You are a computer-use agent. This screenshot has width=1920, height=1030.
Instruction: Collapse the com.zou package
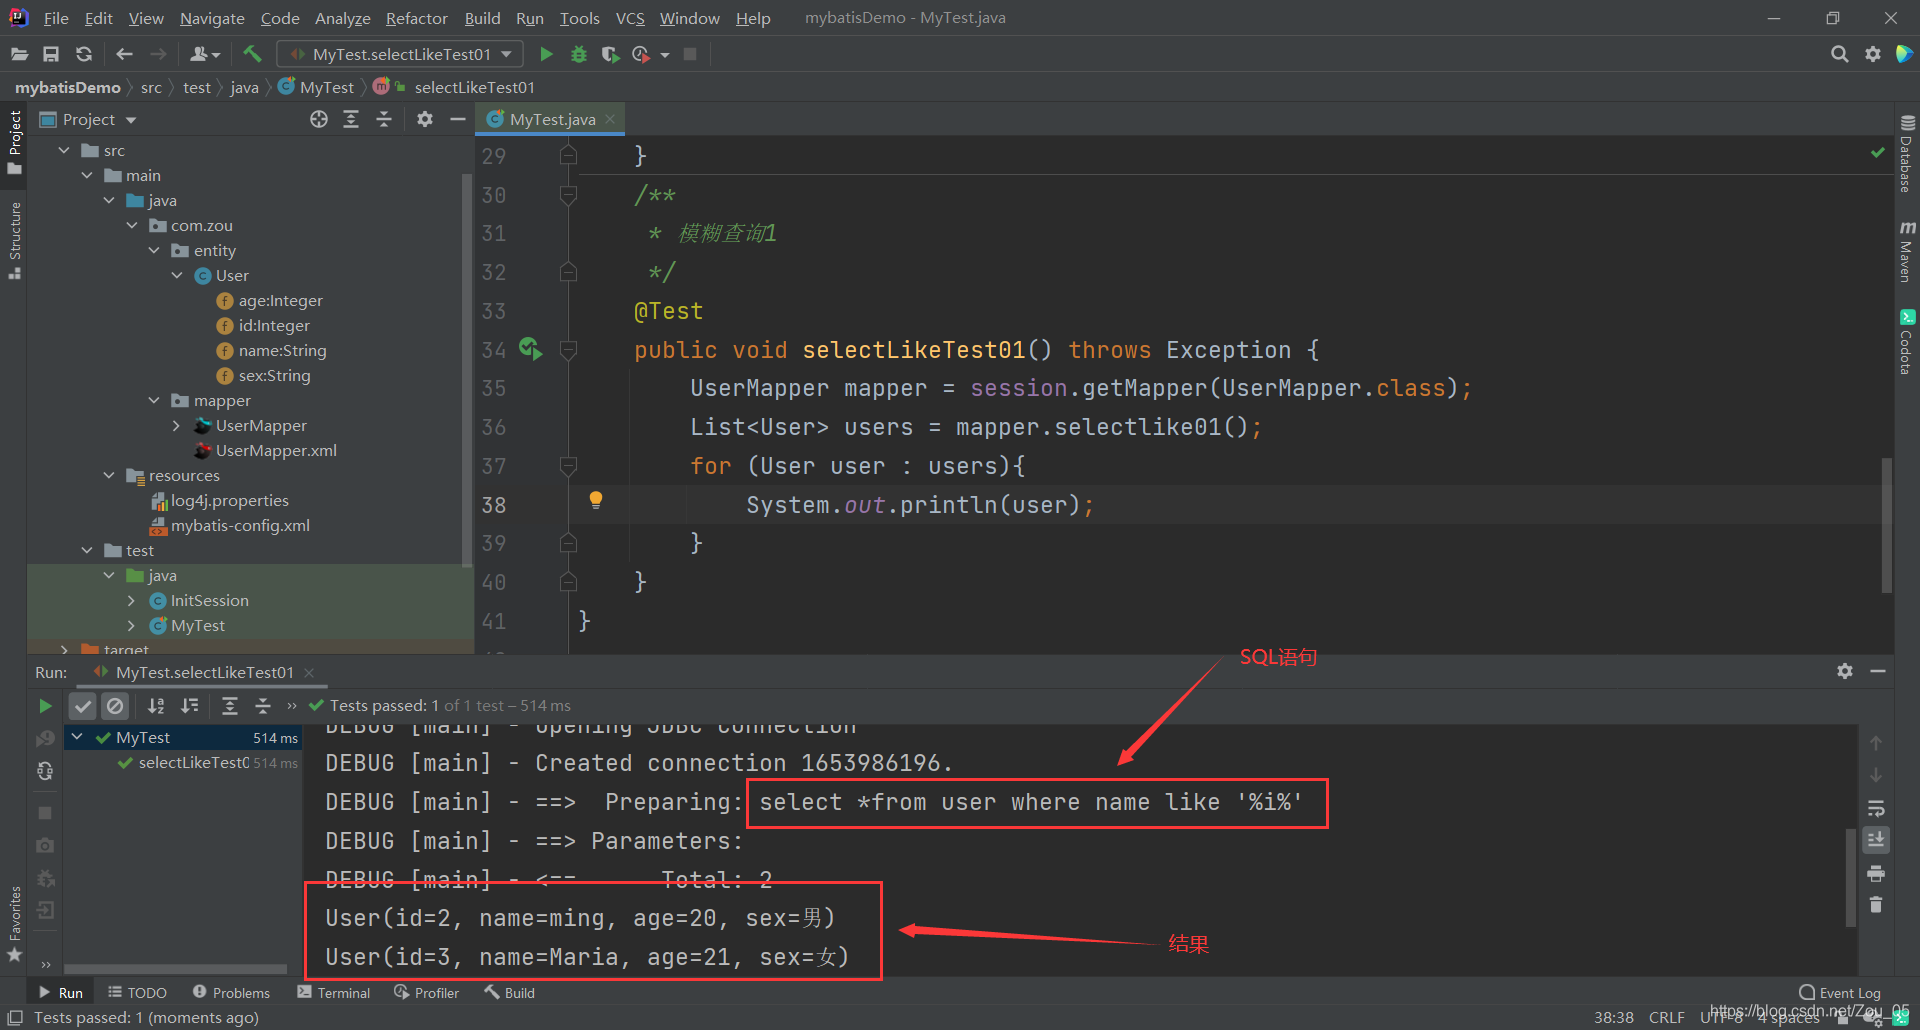pyautogui.click(x=132, y=225)
